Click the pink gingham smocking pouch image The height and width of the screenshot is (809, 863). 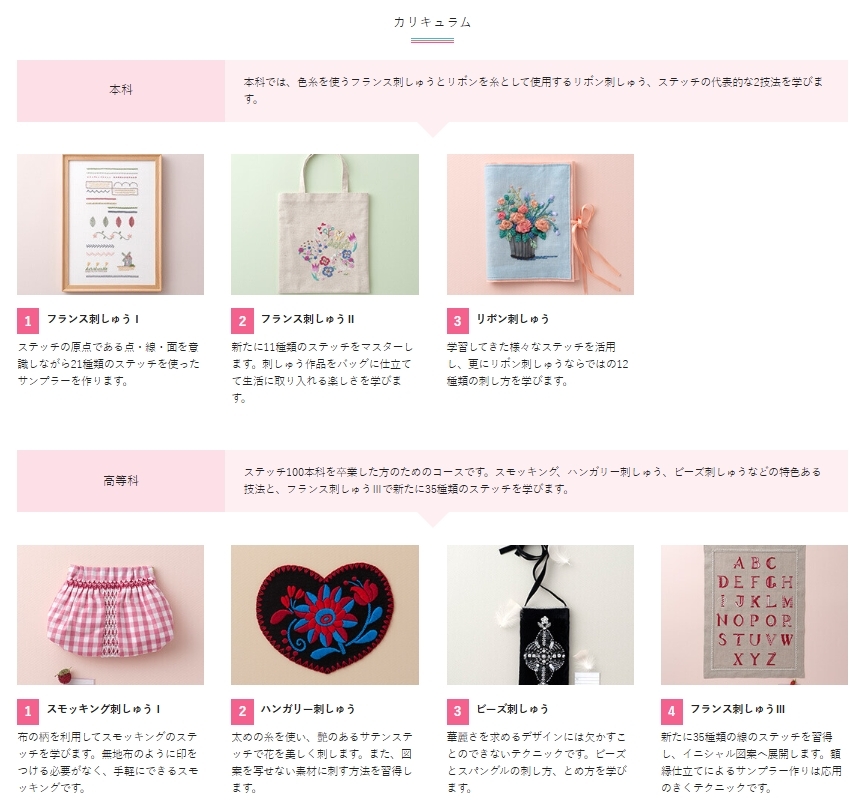tap(110, 615)
